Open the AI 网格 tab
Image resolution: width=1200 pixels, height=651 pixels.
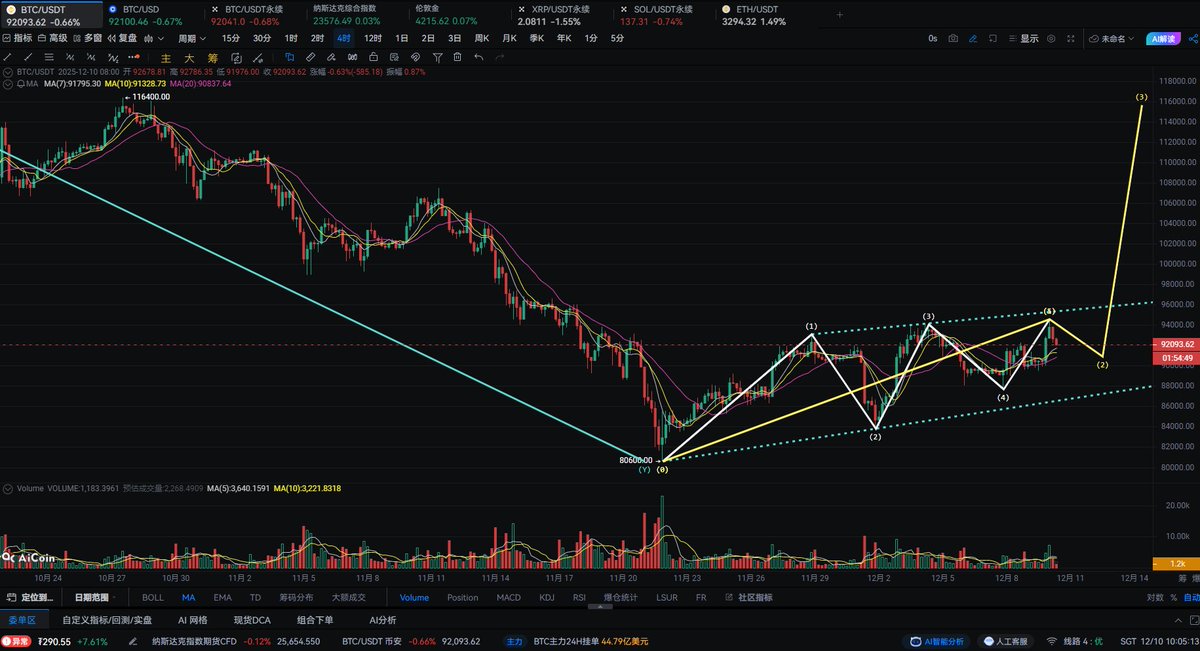coord(192,620)
